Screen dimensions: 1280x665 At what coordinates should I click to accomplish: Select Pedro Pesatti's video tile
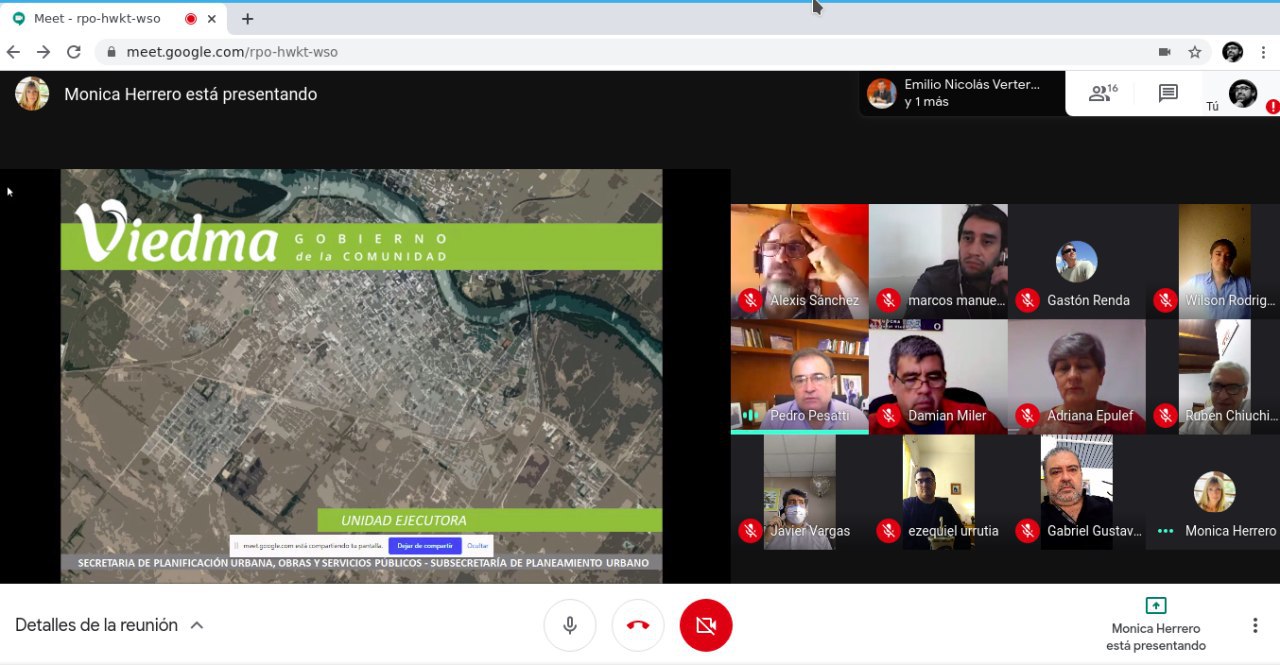click(799, 376)
